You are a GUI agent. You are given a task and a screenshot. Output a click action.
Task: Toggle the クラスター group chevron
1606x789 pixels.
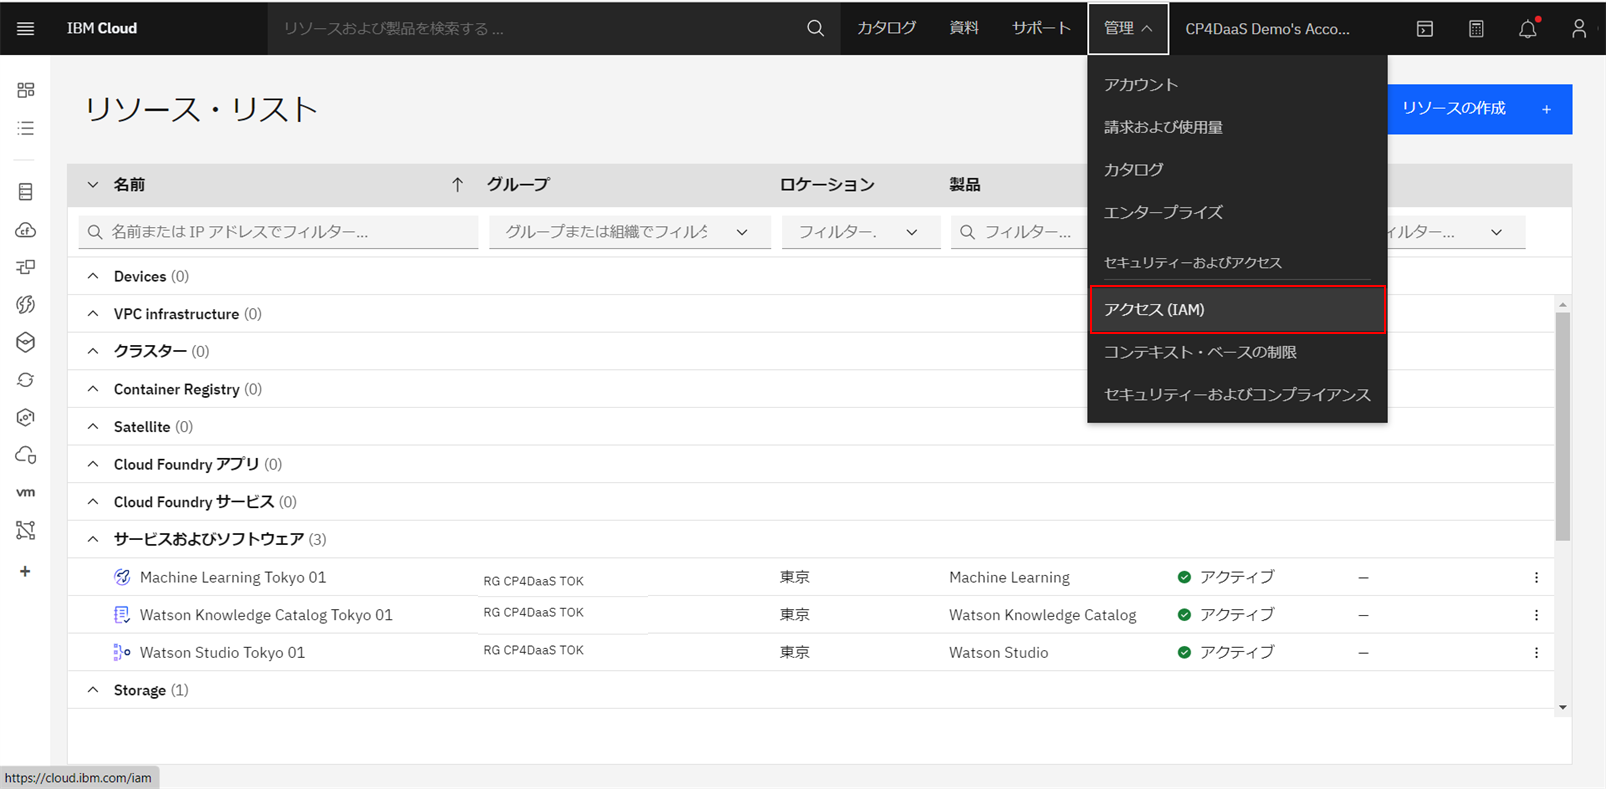coord(93,351)
